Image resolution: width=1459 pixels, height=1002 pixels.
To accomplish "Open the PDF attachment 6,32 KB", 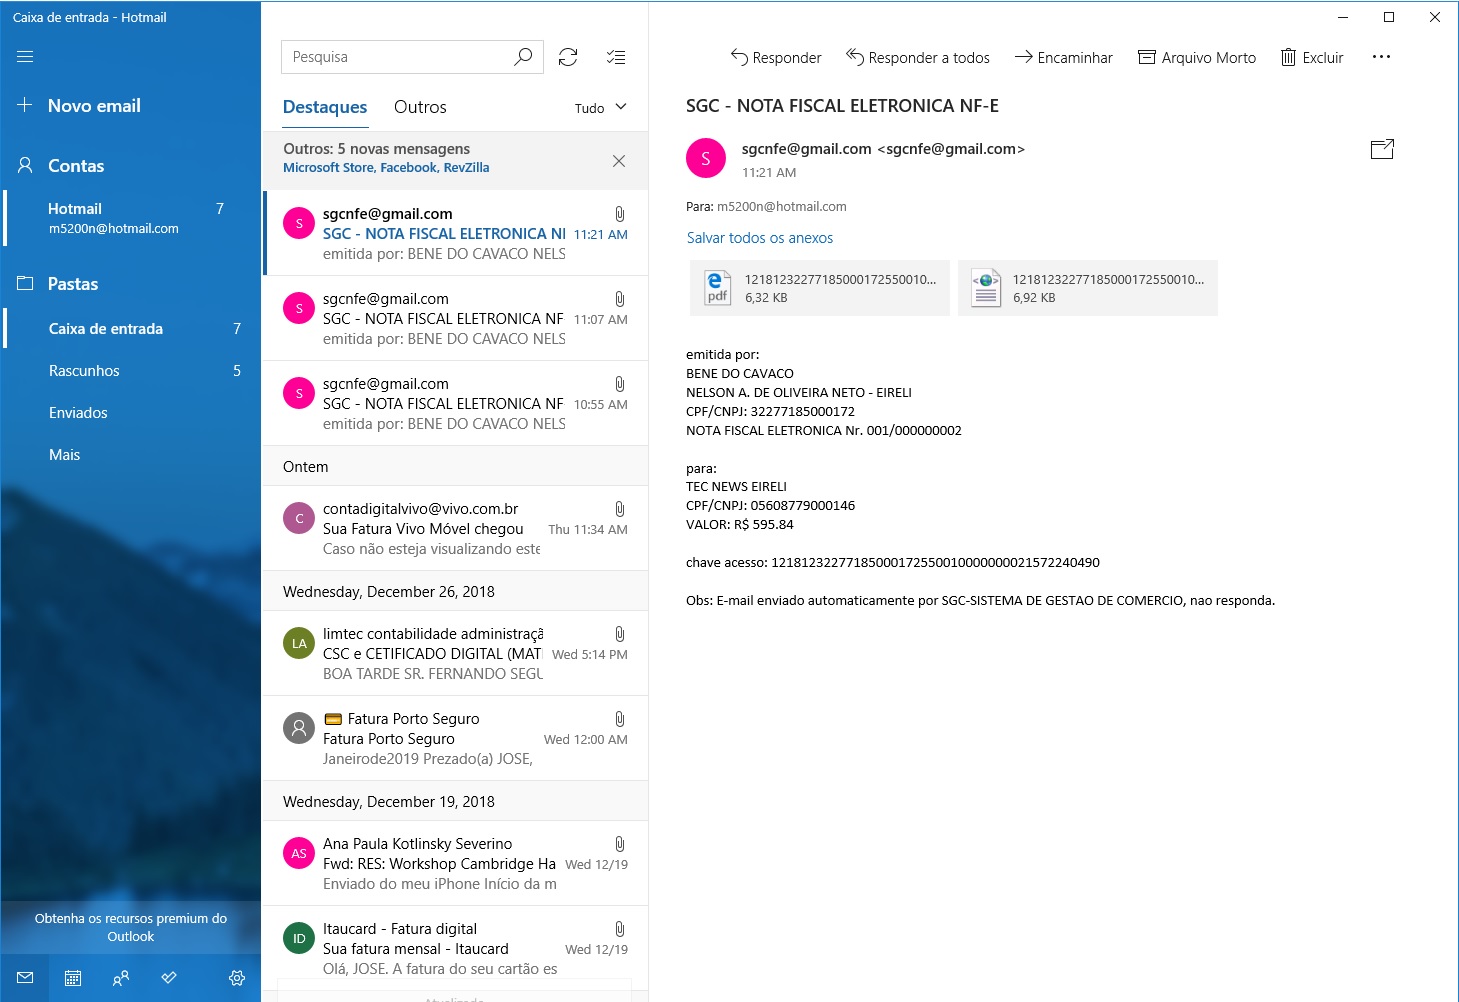I will (x=820, y=288).
